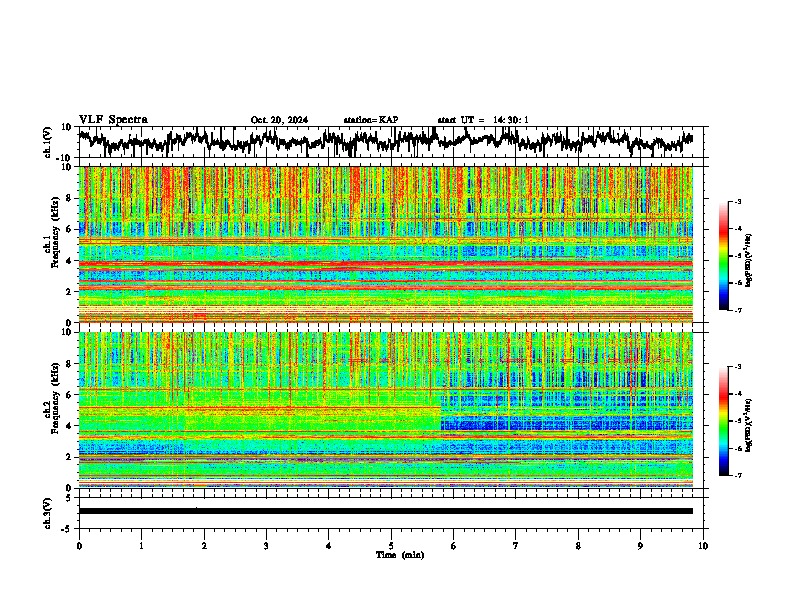Image resolution: width=792 pixels, height=612 pixels.
Task: Click the "8" kHz tick on ch.1 frequency axis
Action: point(70,198)
